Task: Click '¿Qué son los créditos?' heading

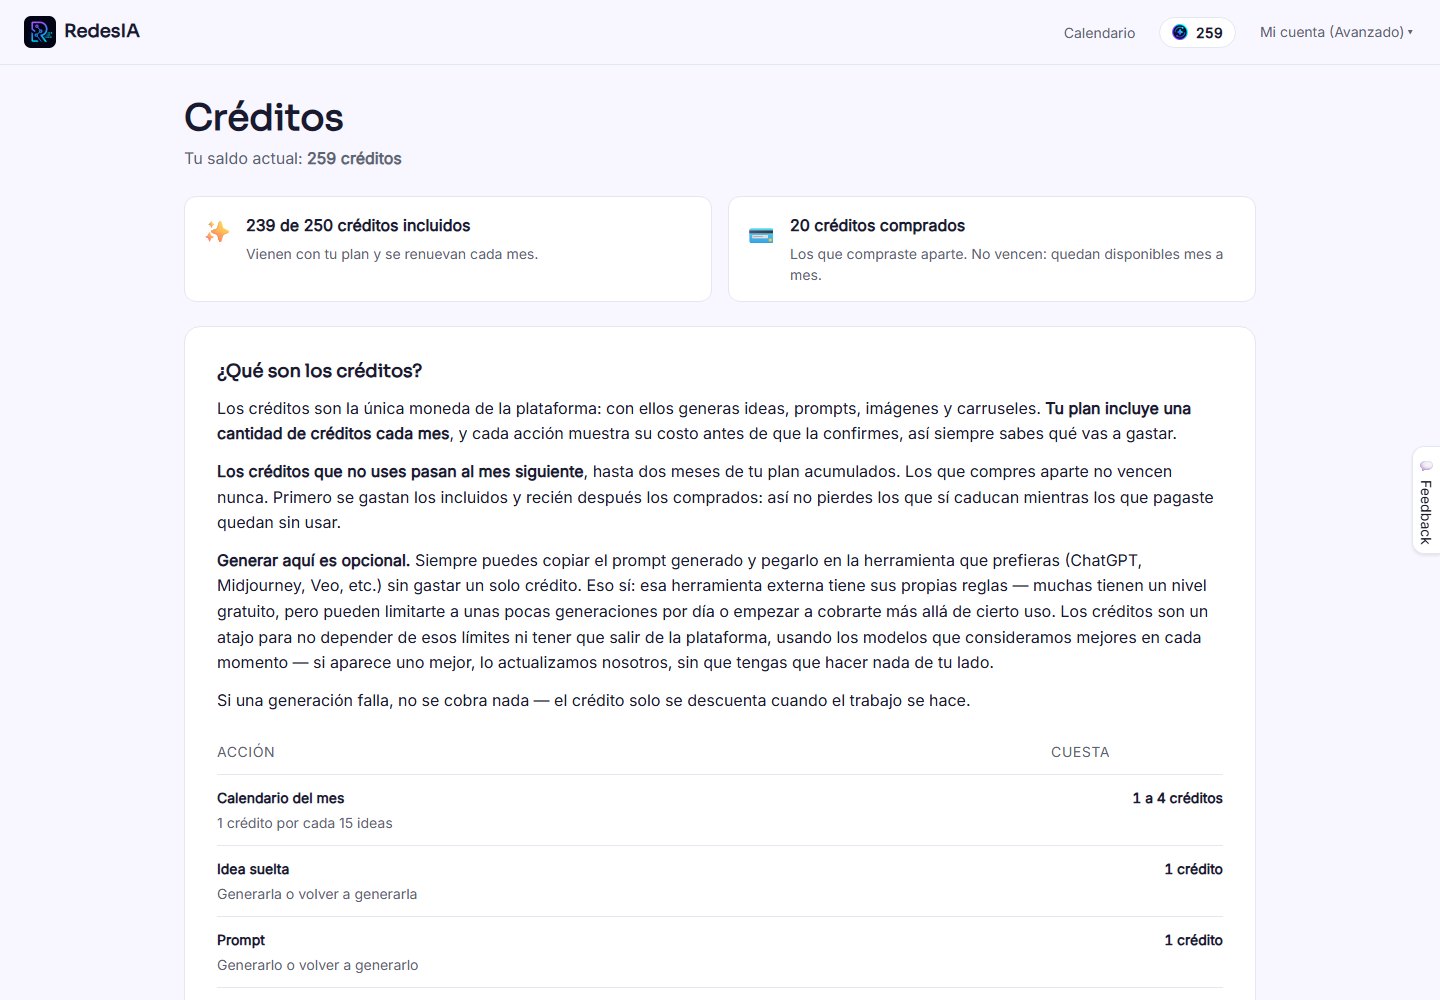Action: (x=319, y=371)
